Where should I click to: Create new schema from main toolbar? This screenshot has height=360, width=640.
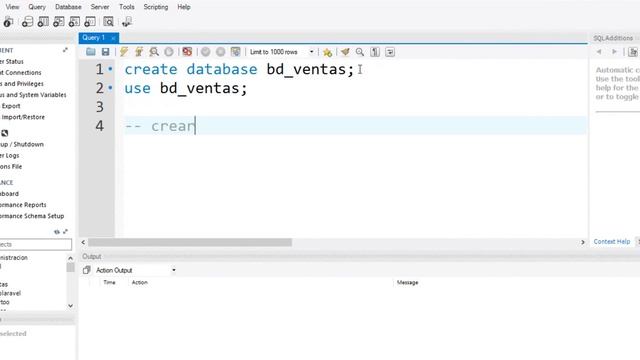[x=27, y=22]
